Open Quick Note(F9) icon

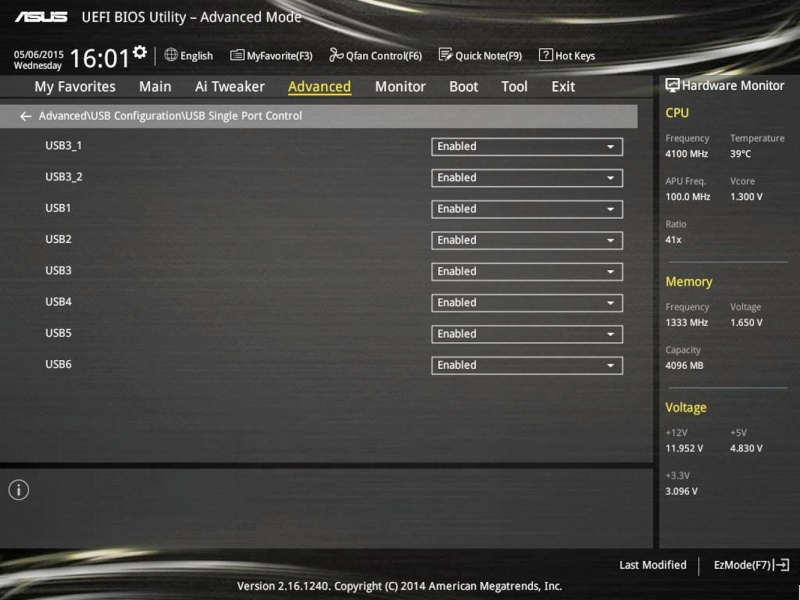point(445,55)
